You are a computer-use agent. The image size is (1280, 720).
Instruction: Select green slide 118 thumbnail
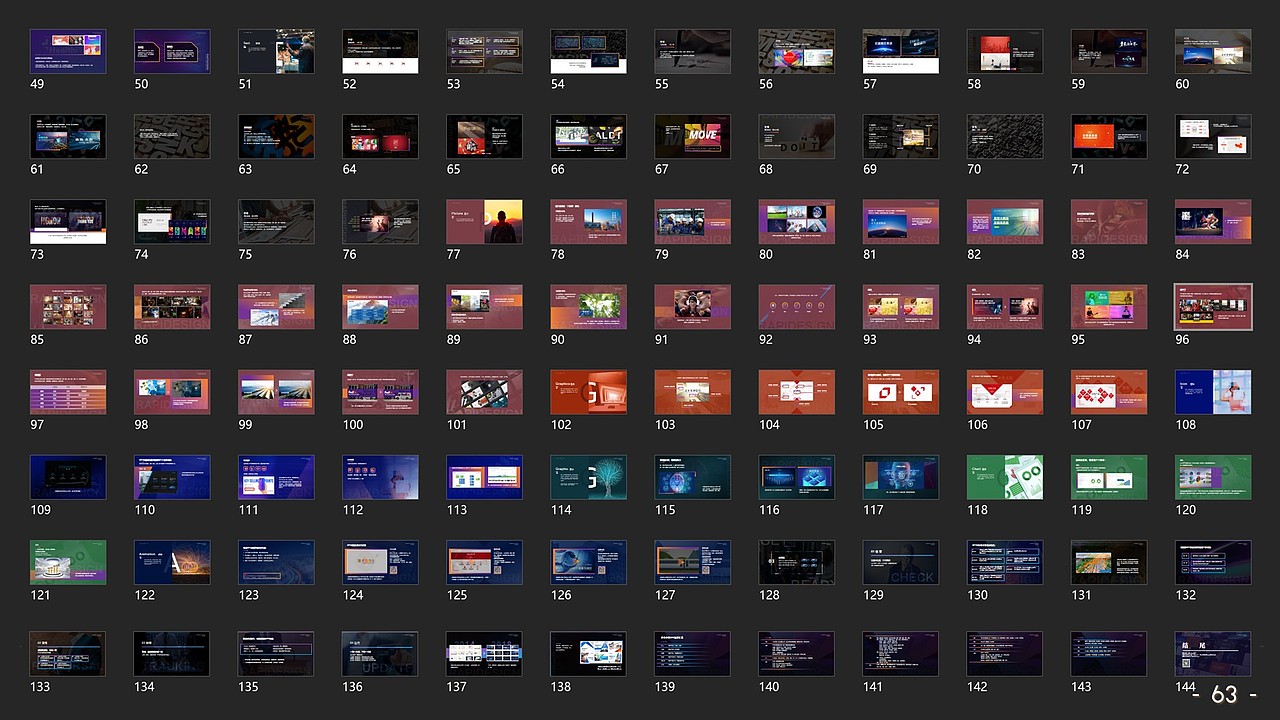1004,477
